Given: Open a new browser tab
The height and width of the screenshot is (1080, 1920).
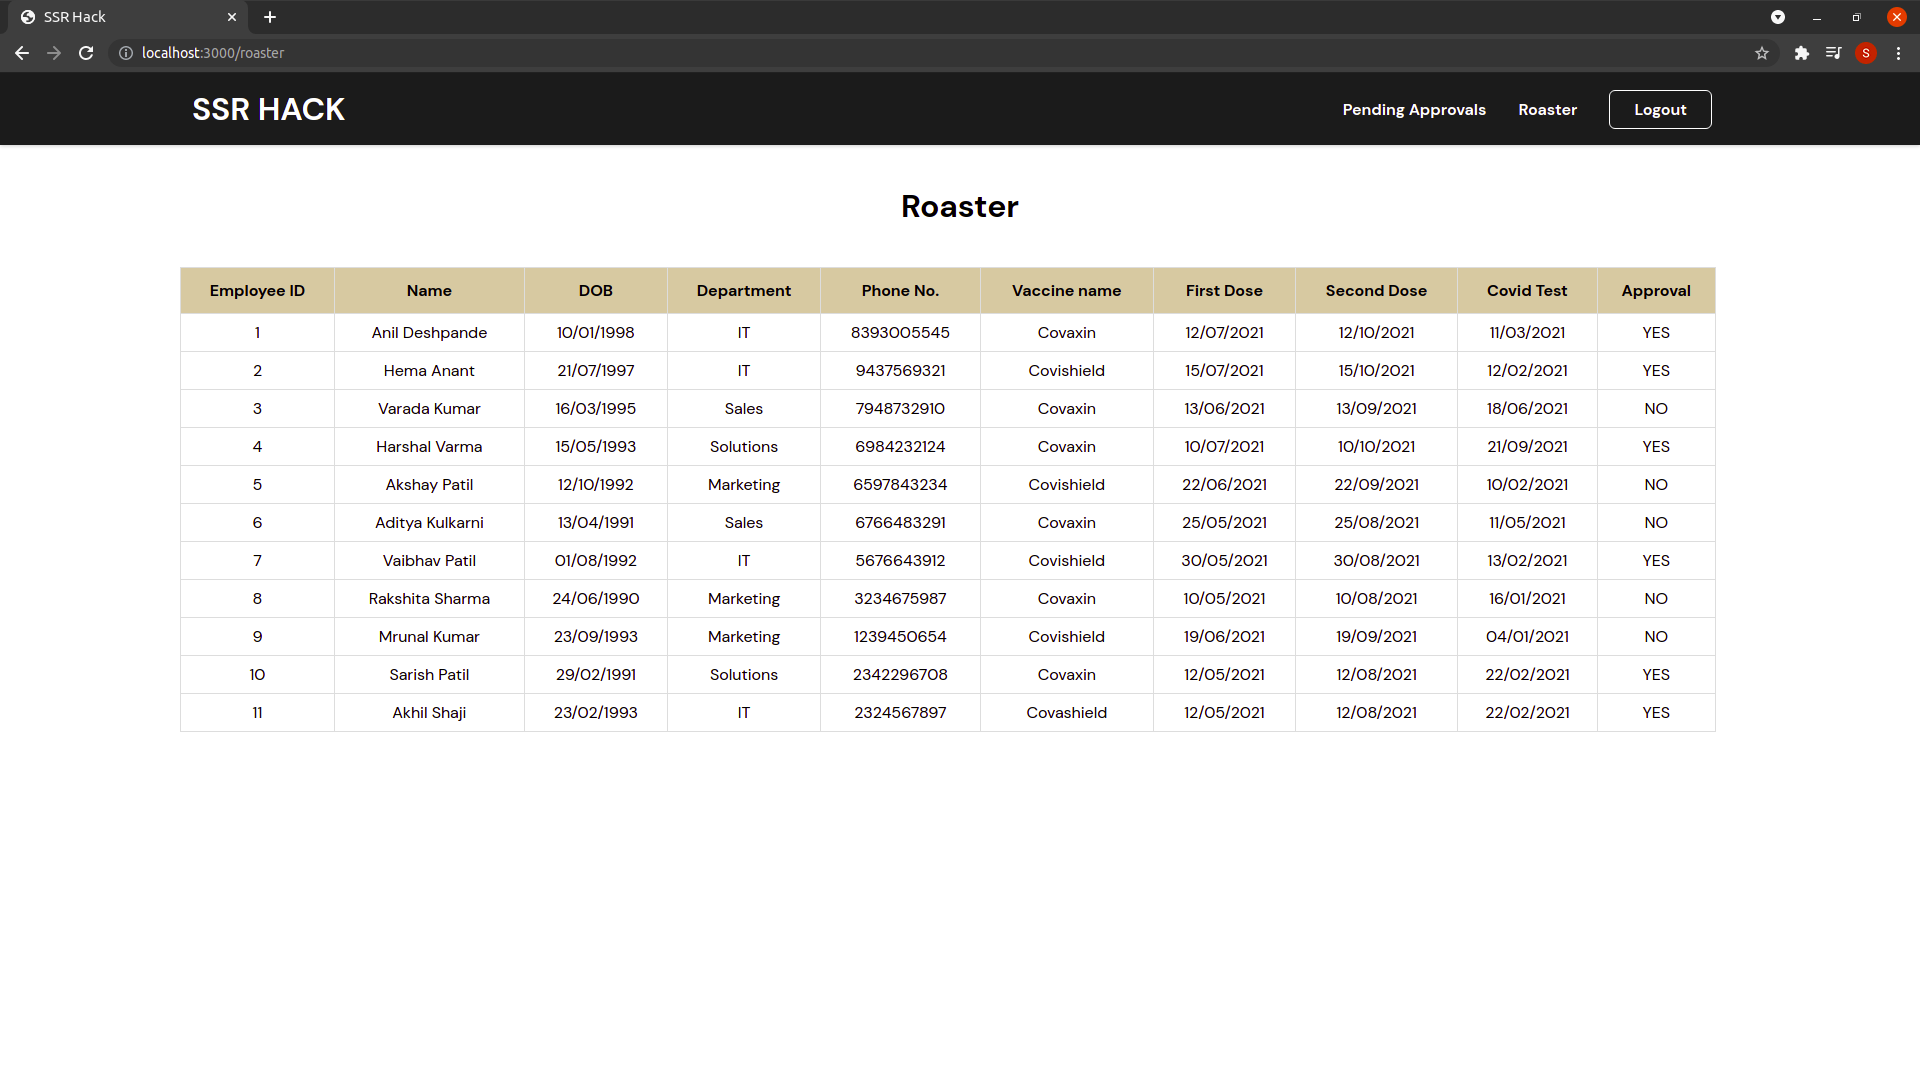Looking at the screenshot, I should click(270, 17).
